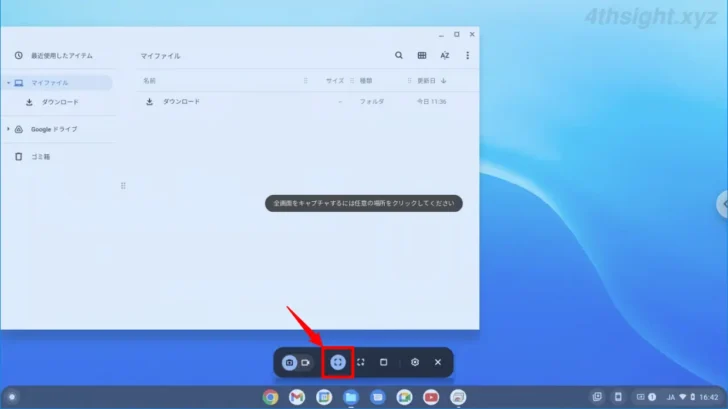Launch Google Meet from the shelf

pyautogui.click(x=404, y=397)
